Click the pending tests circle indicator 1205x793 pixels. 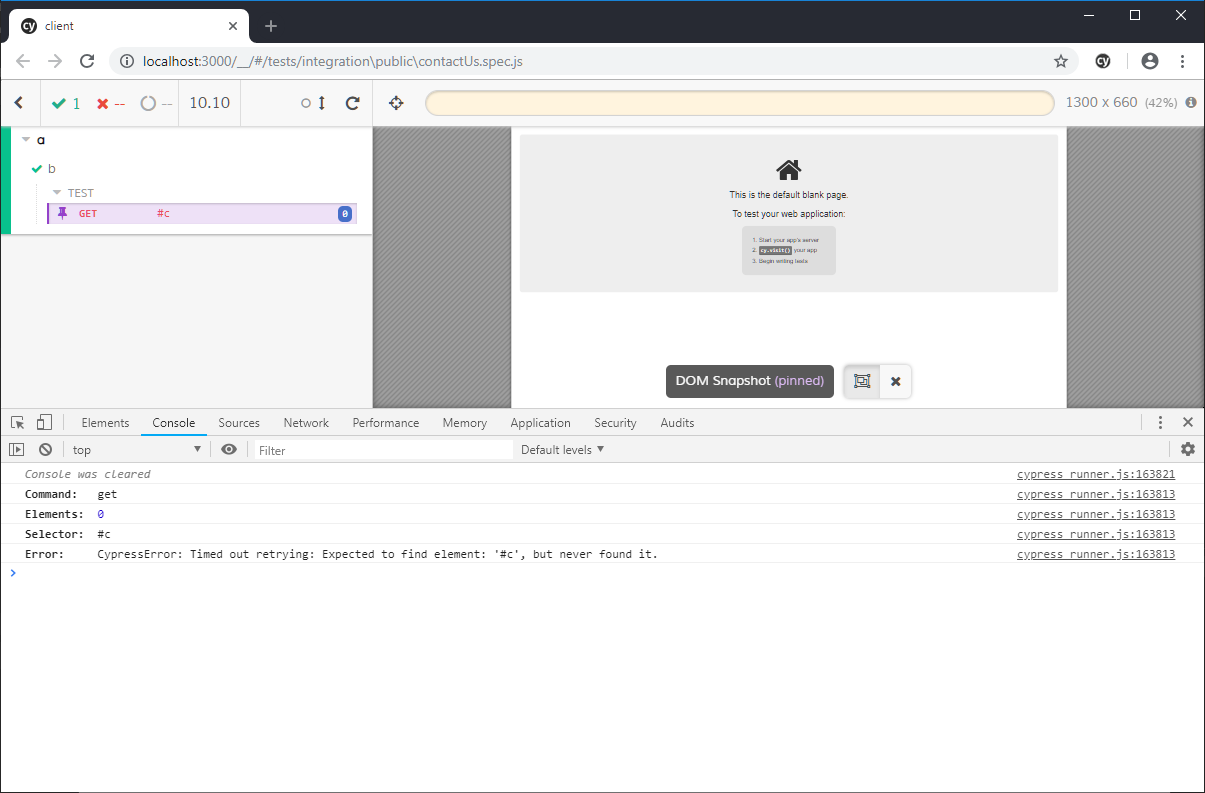(x=155, y=103)
